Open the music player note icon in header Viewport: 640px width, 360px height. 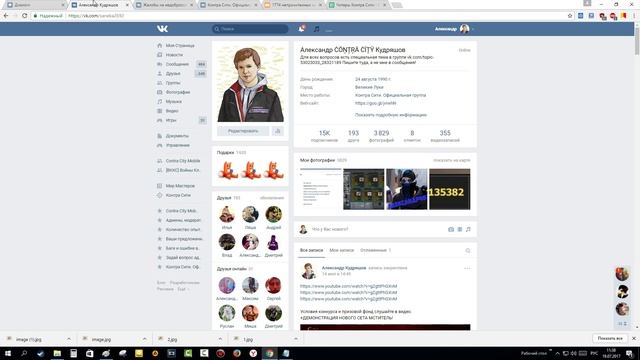pyautogui.click(x=316, y=29)
